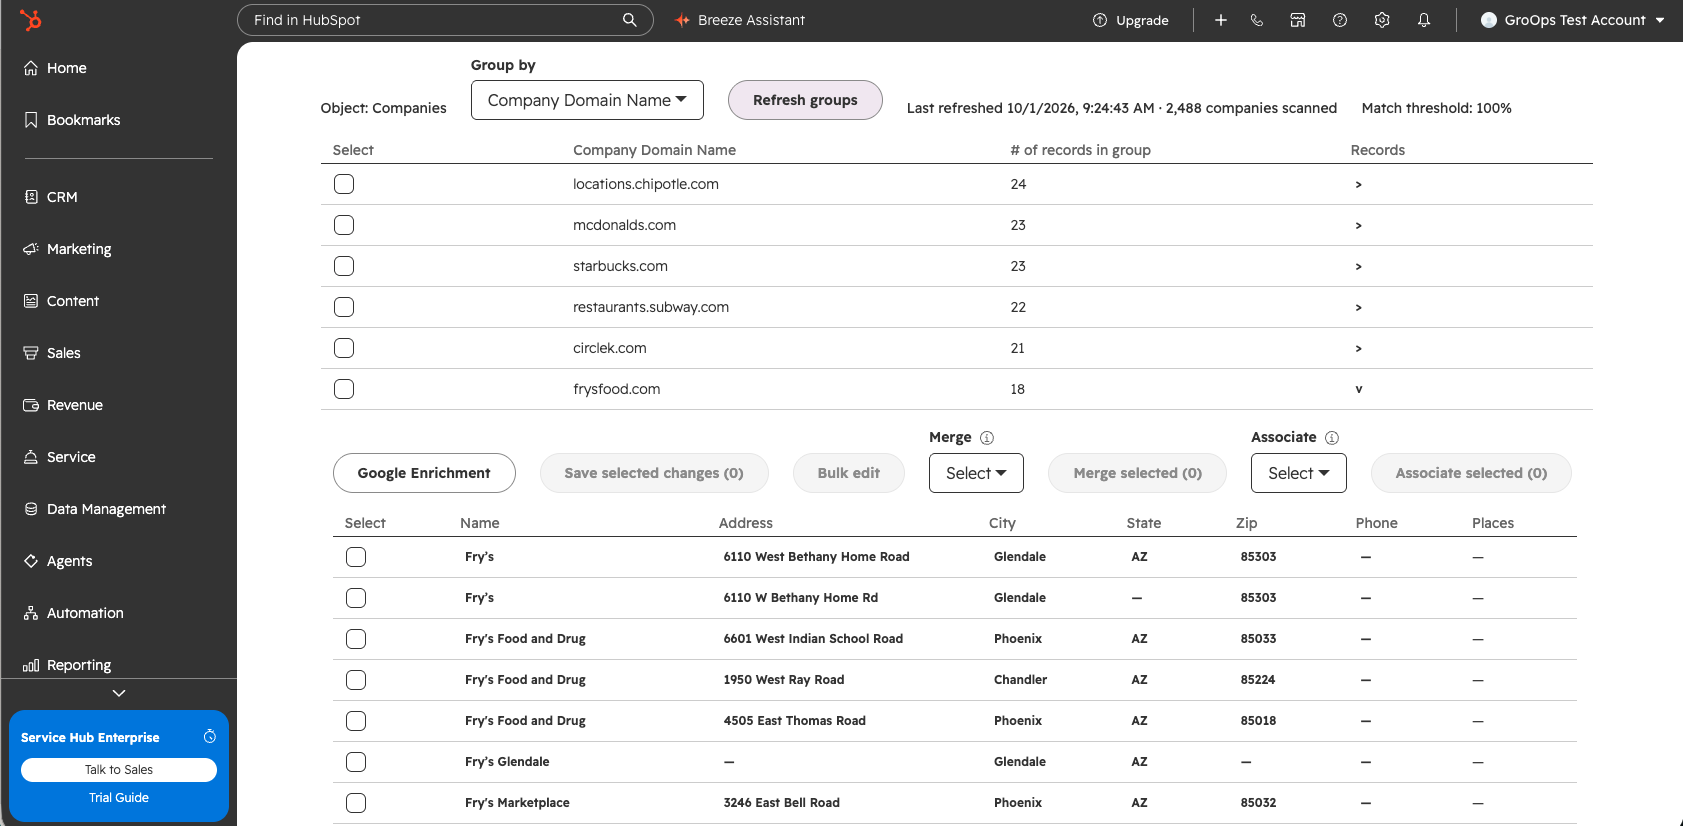
Task: Click the Google Enrichment button
Action: (x=424, y=473)
